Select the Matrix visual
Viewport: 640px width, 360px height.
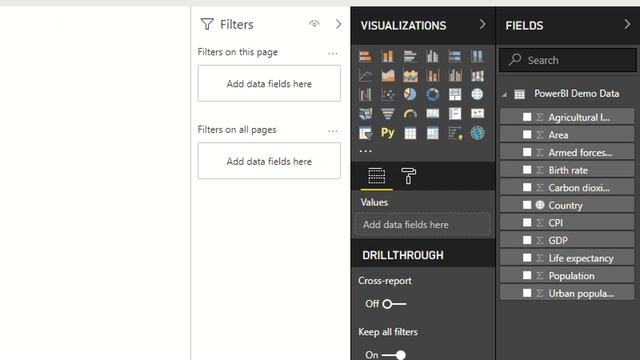[x=432, y=133]
